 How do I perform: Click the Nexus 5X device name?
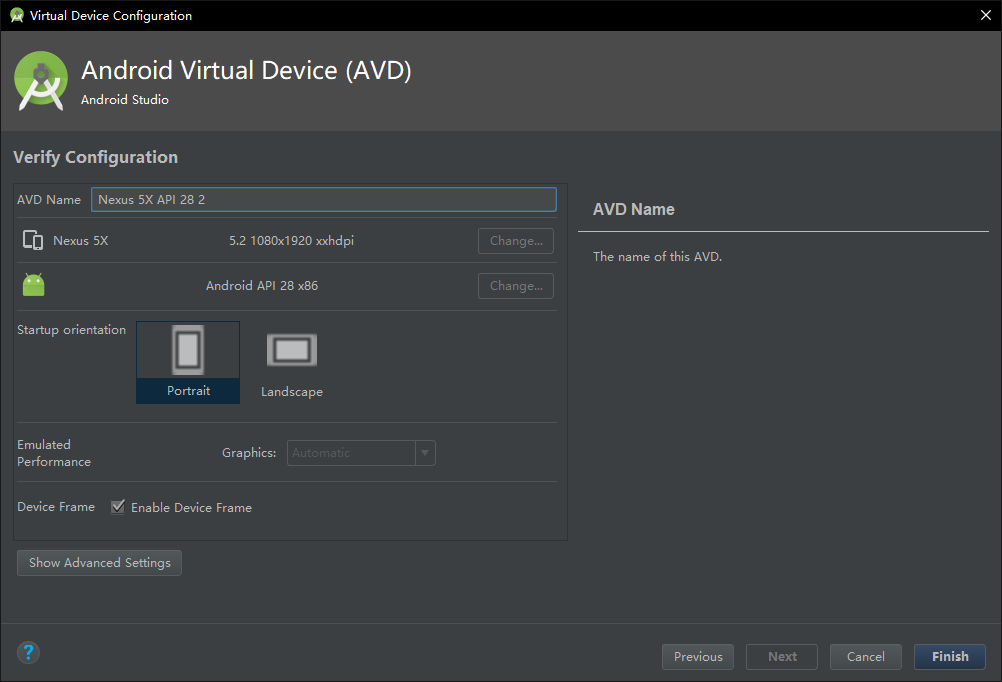click(x=81, y=241)
